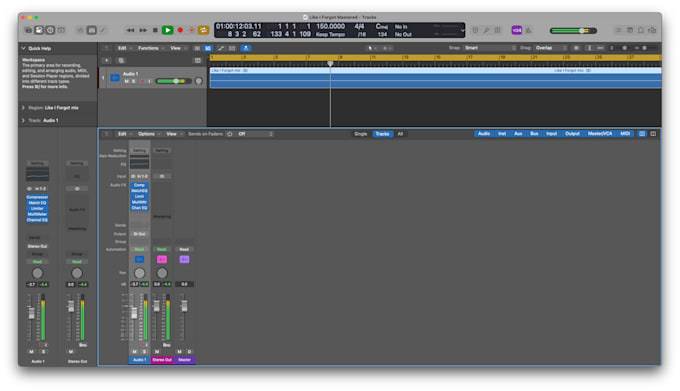Open the Browsers button at far right

point(652,30)
